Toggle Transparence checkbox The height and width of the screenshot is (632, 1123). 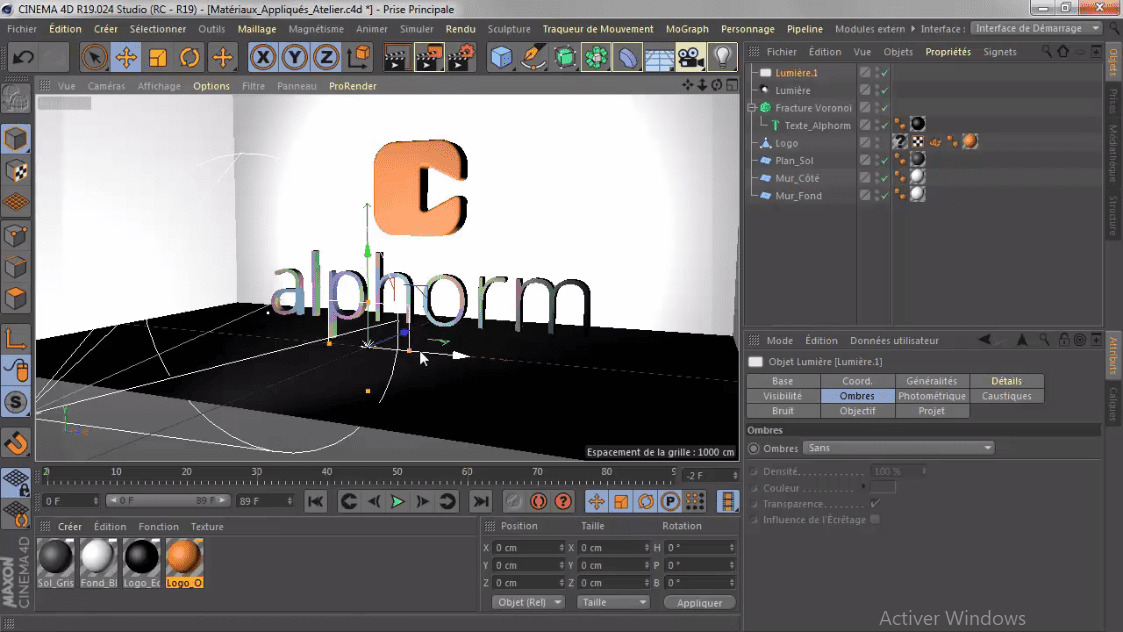point(874,504)
